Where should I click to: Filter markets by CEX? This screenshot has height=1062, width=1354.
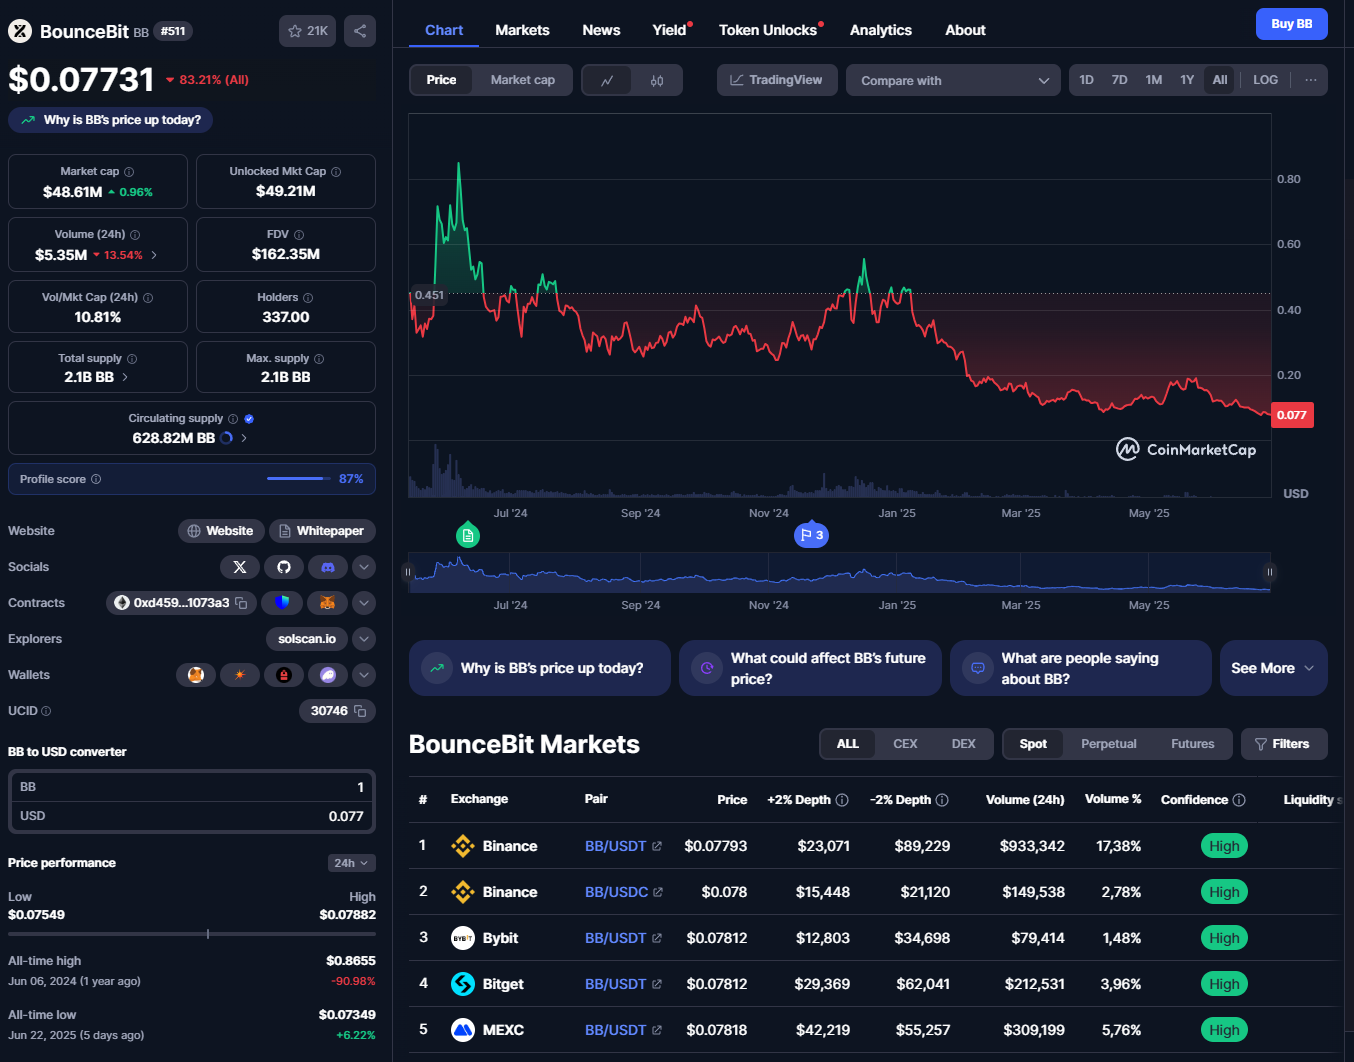click(x=905, y=744)
